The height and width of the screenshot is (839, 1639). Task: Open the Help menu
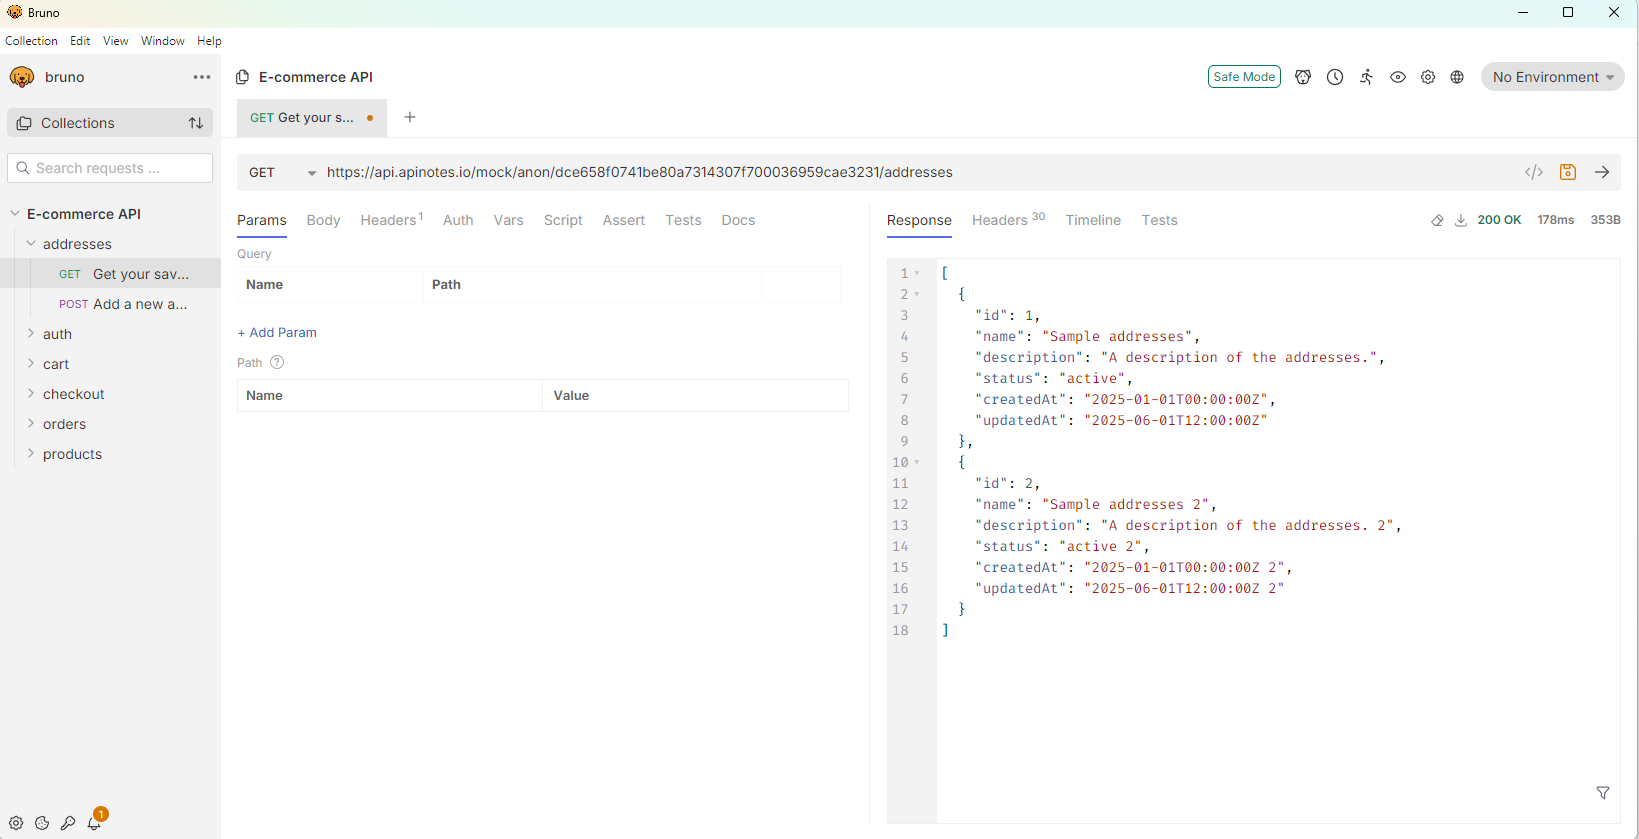[x=209, y=41]
